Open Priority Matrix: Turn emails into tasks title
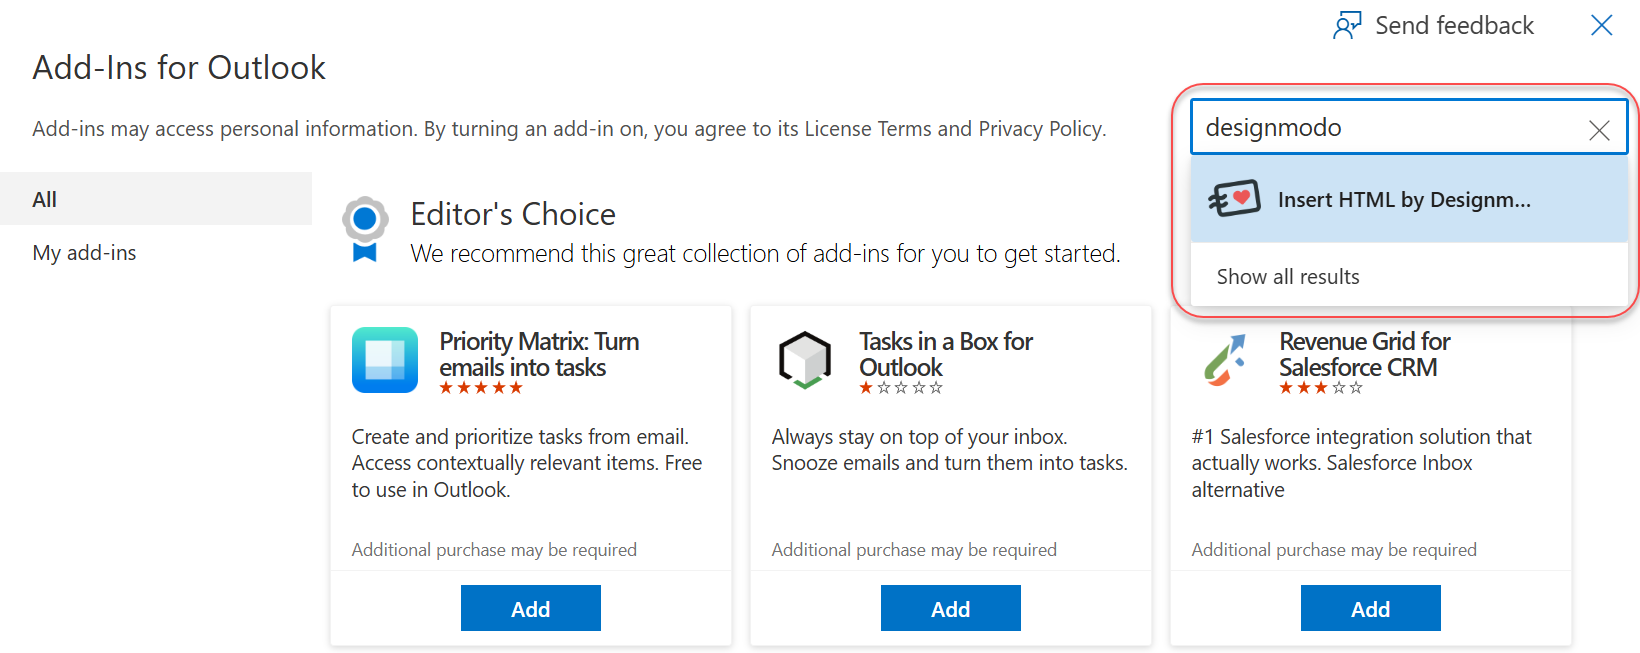Screen dimensions: 1640x653 (x=538, y=354)
